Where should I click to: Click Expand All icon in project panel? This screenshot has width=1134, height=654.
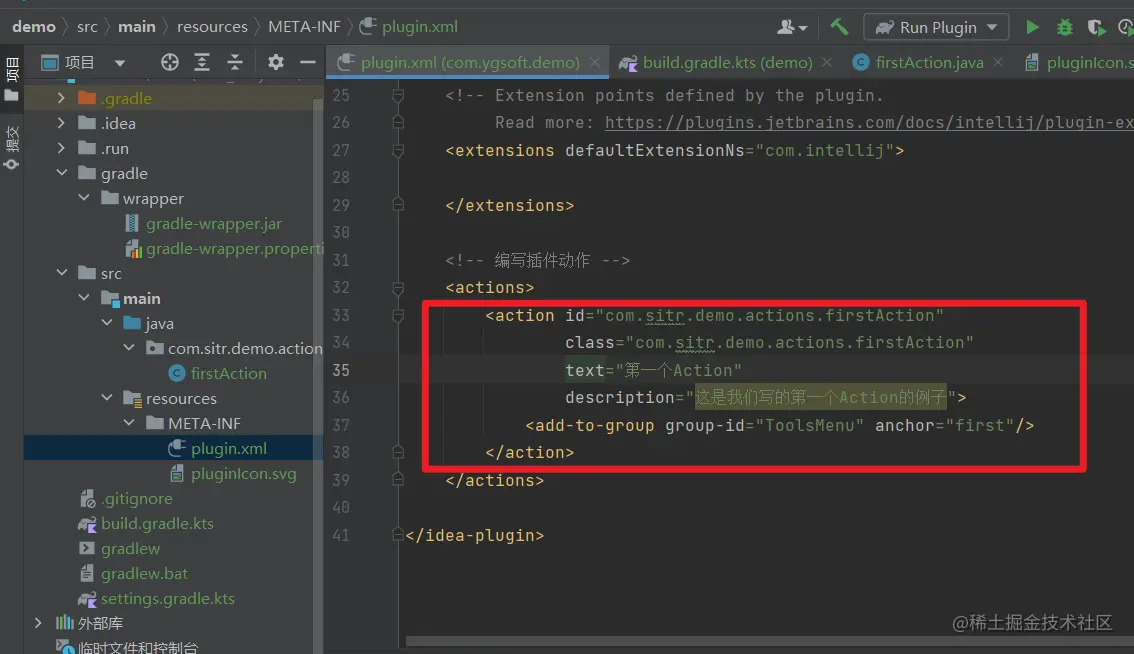coord(202,62)
